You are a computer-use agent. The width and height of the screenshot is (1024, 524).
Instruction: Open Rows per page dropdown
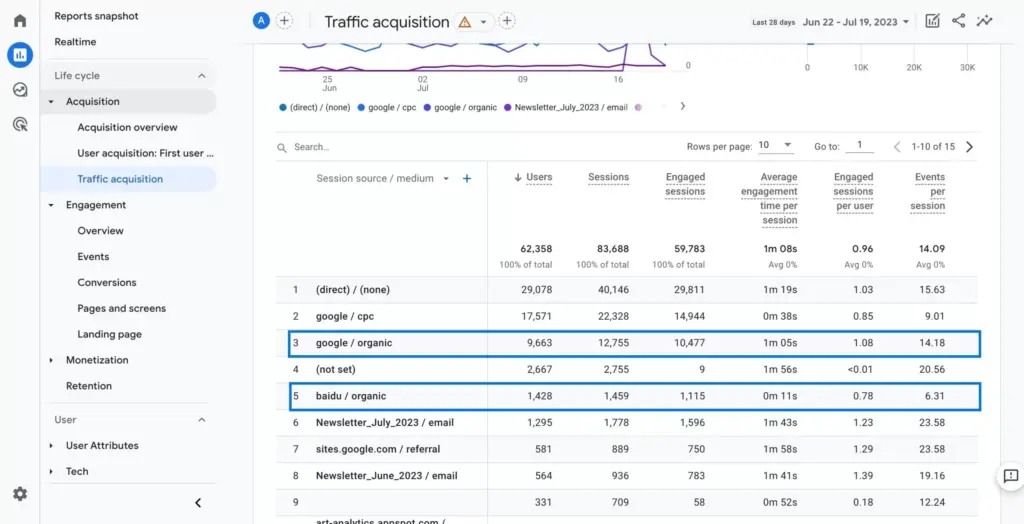coord(776,146)
